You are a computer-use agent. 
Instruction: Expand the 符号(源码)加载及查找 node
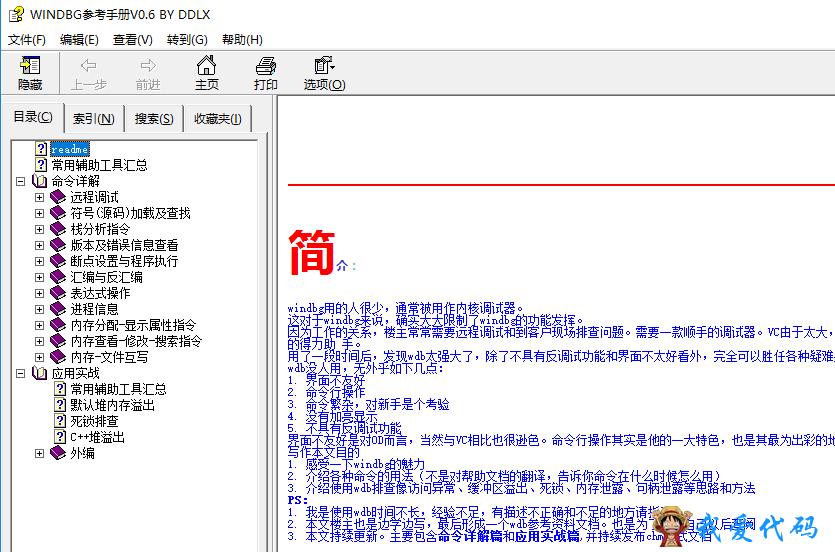39,213
